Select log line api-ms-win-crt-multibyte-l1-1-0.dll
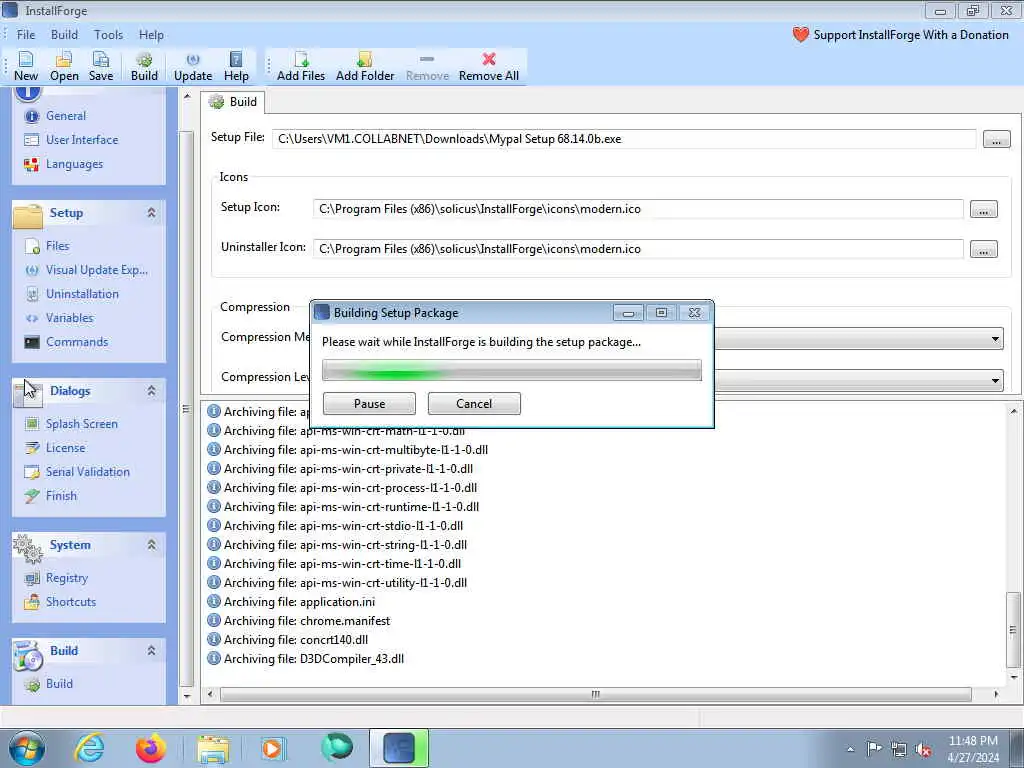Viewport: 1024px width, 768px height. [x=347, y=450]
